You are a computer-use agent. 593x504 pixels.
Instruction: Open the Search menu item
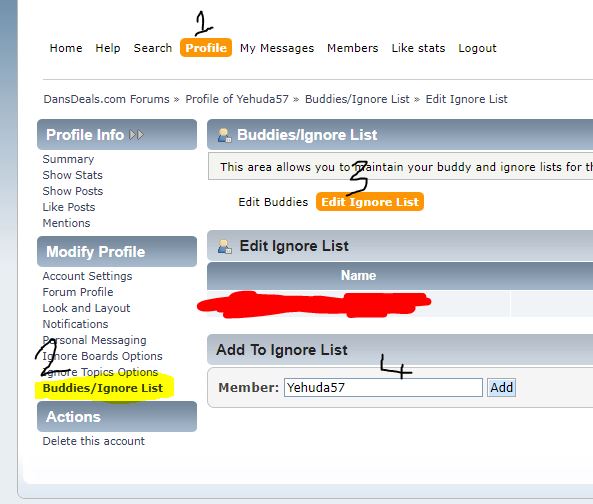tap(153, 48)
